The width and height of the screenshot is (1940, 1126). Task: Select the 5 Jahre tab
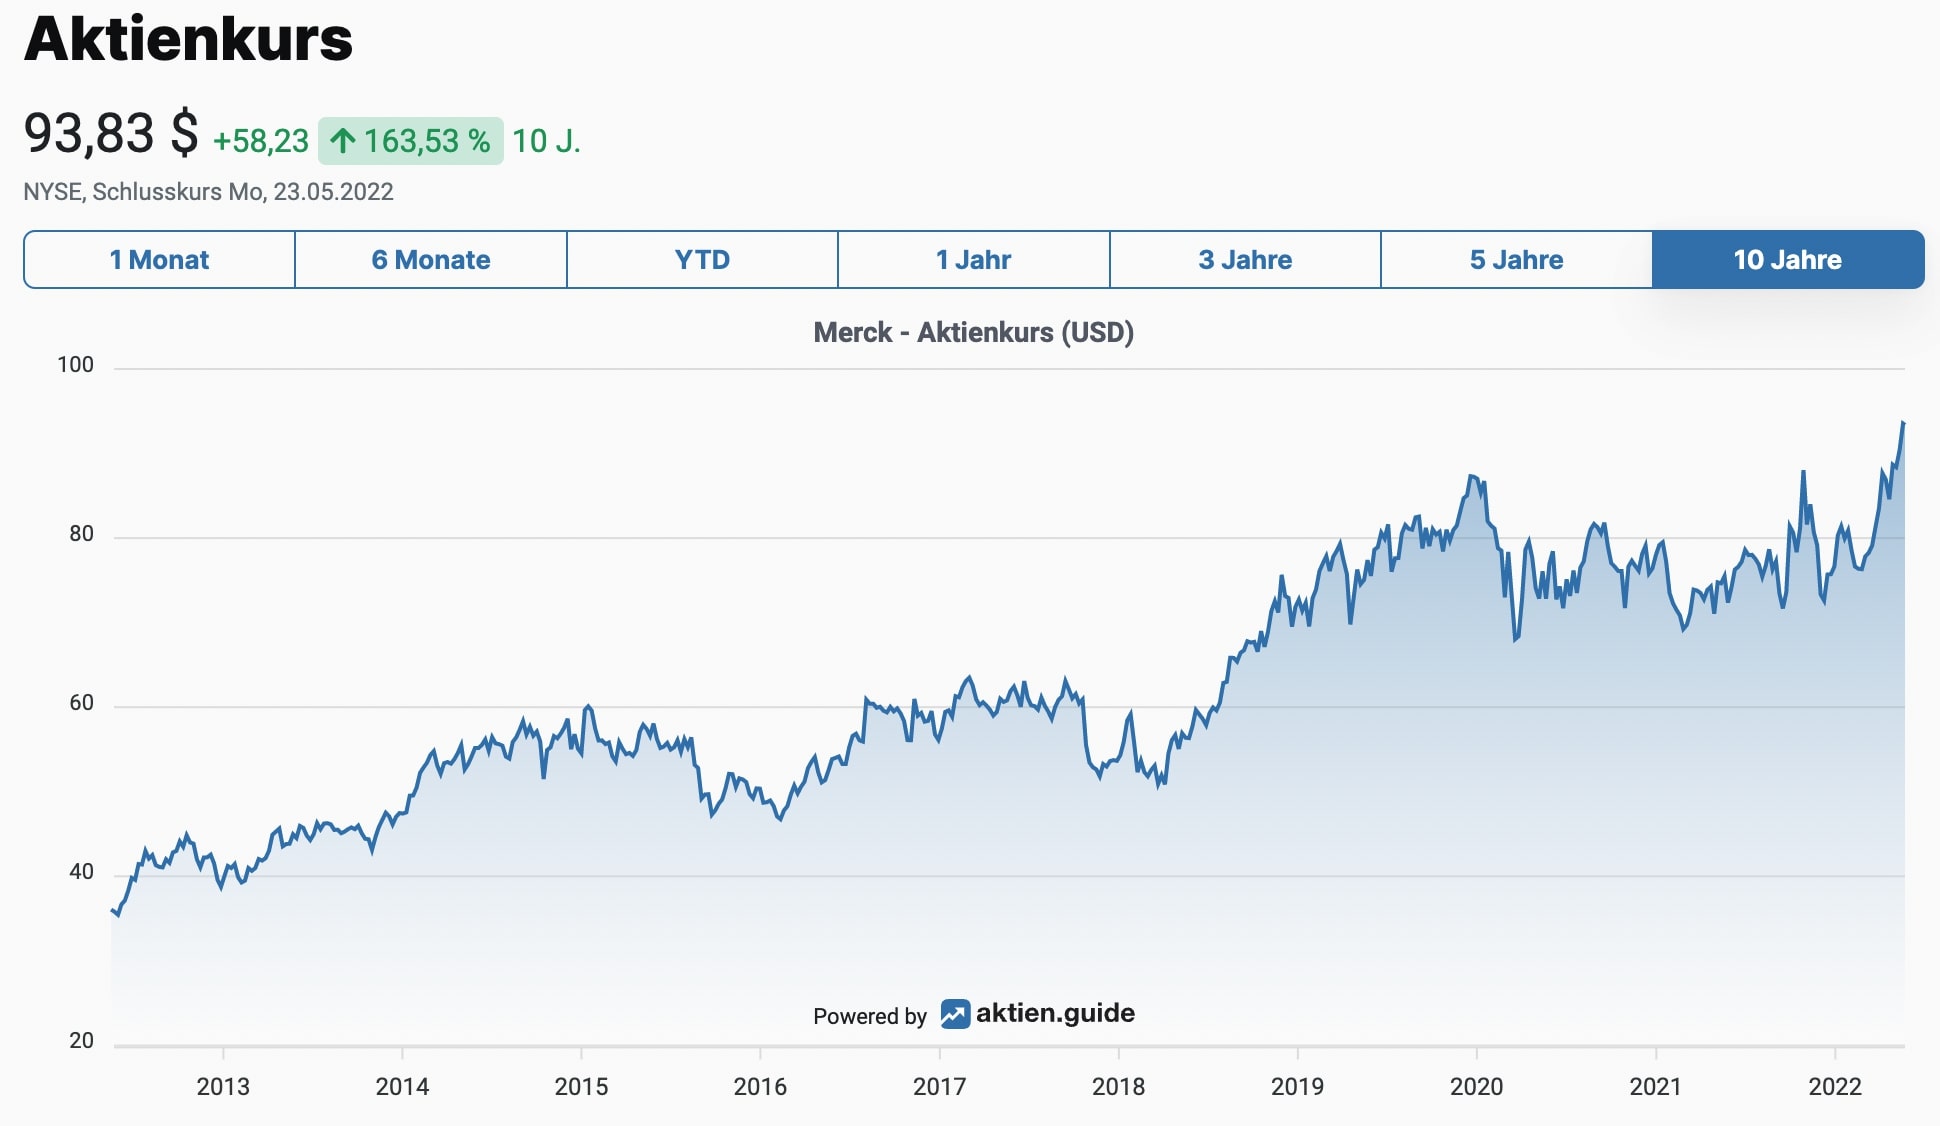[x=1517, y=260]
